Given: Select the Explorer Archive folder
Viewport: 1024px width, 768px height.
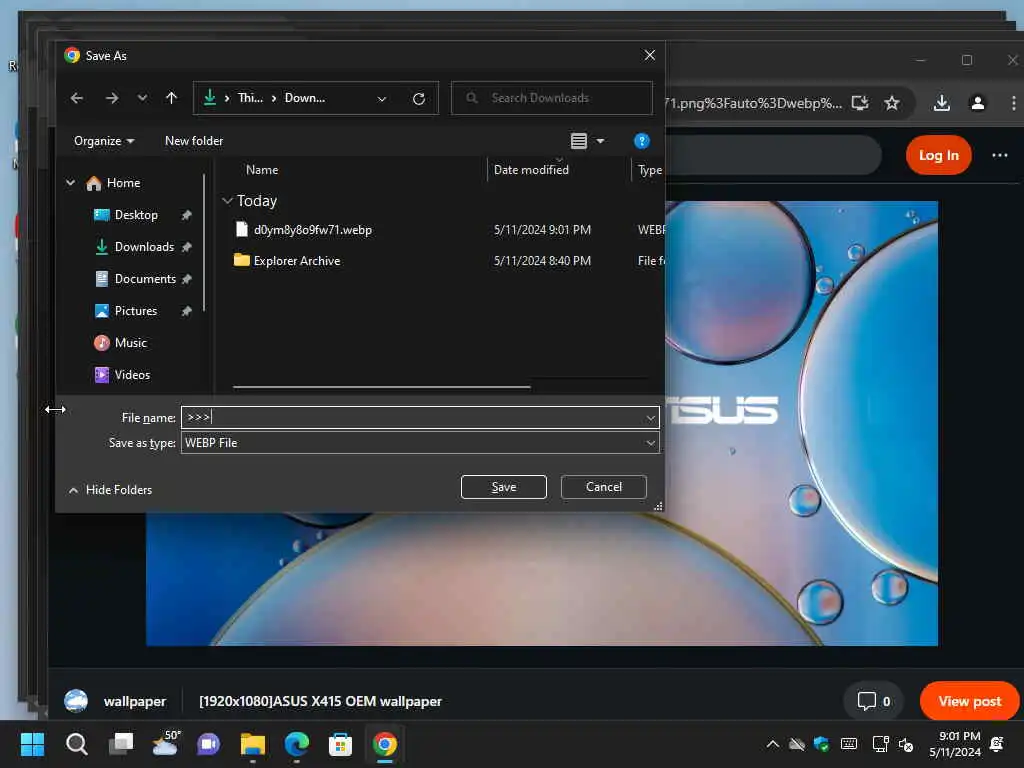Looking at the screenshot, I should (x=297, y=261).
